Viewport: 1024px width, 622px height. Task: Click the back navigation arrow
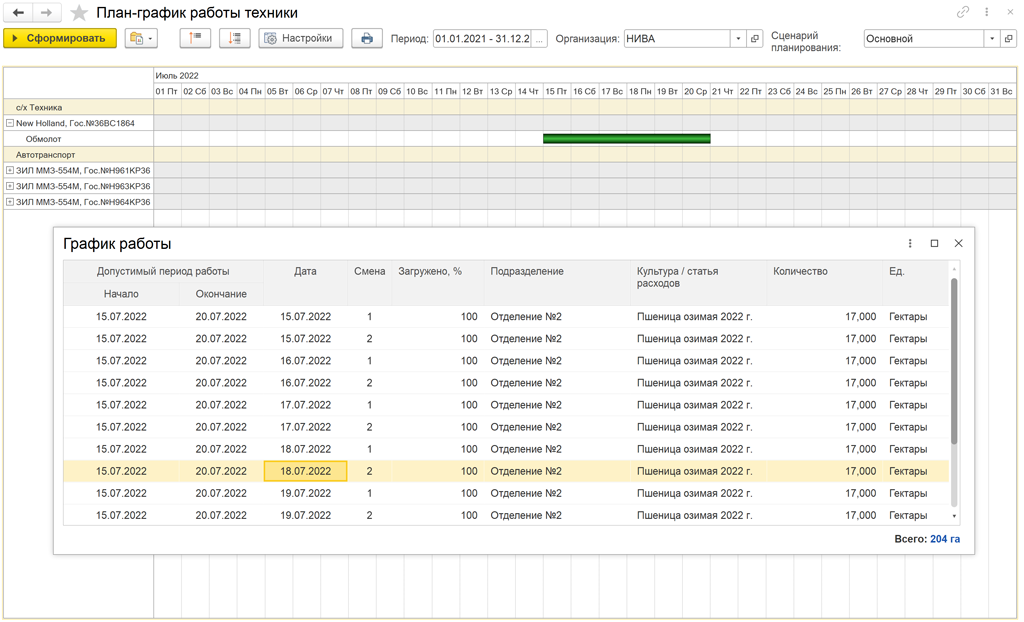tap(18, 13)
